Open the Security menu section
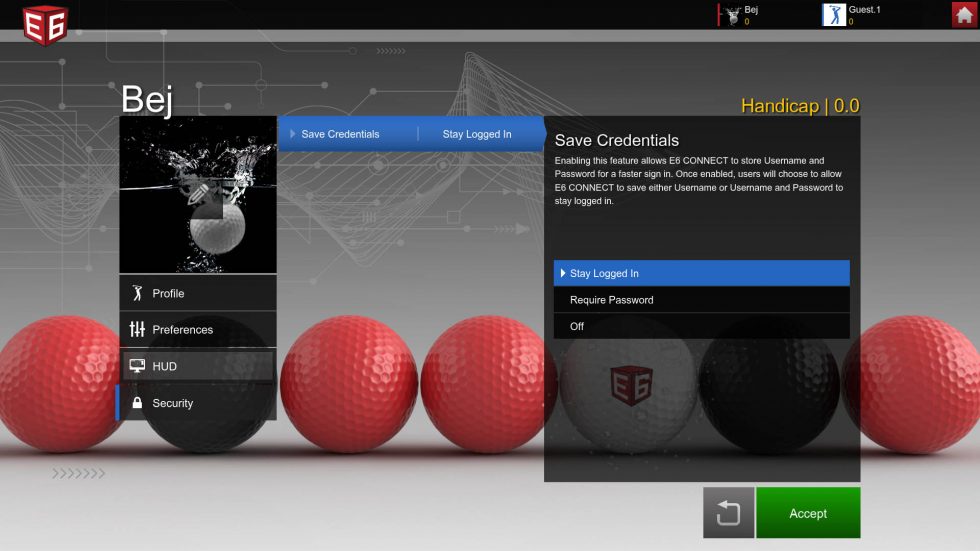Viewport: 980px width, 551px height. 198,403
